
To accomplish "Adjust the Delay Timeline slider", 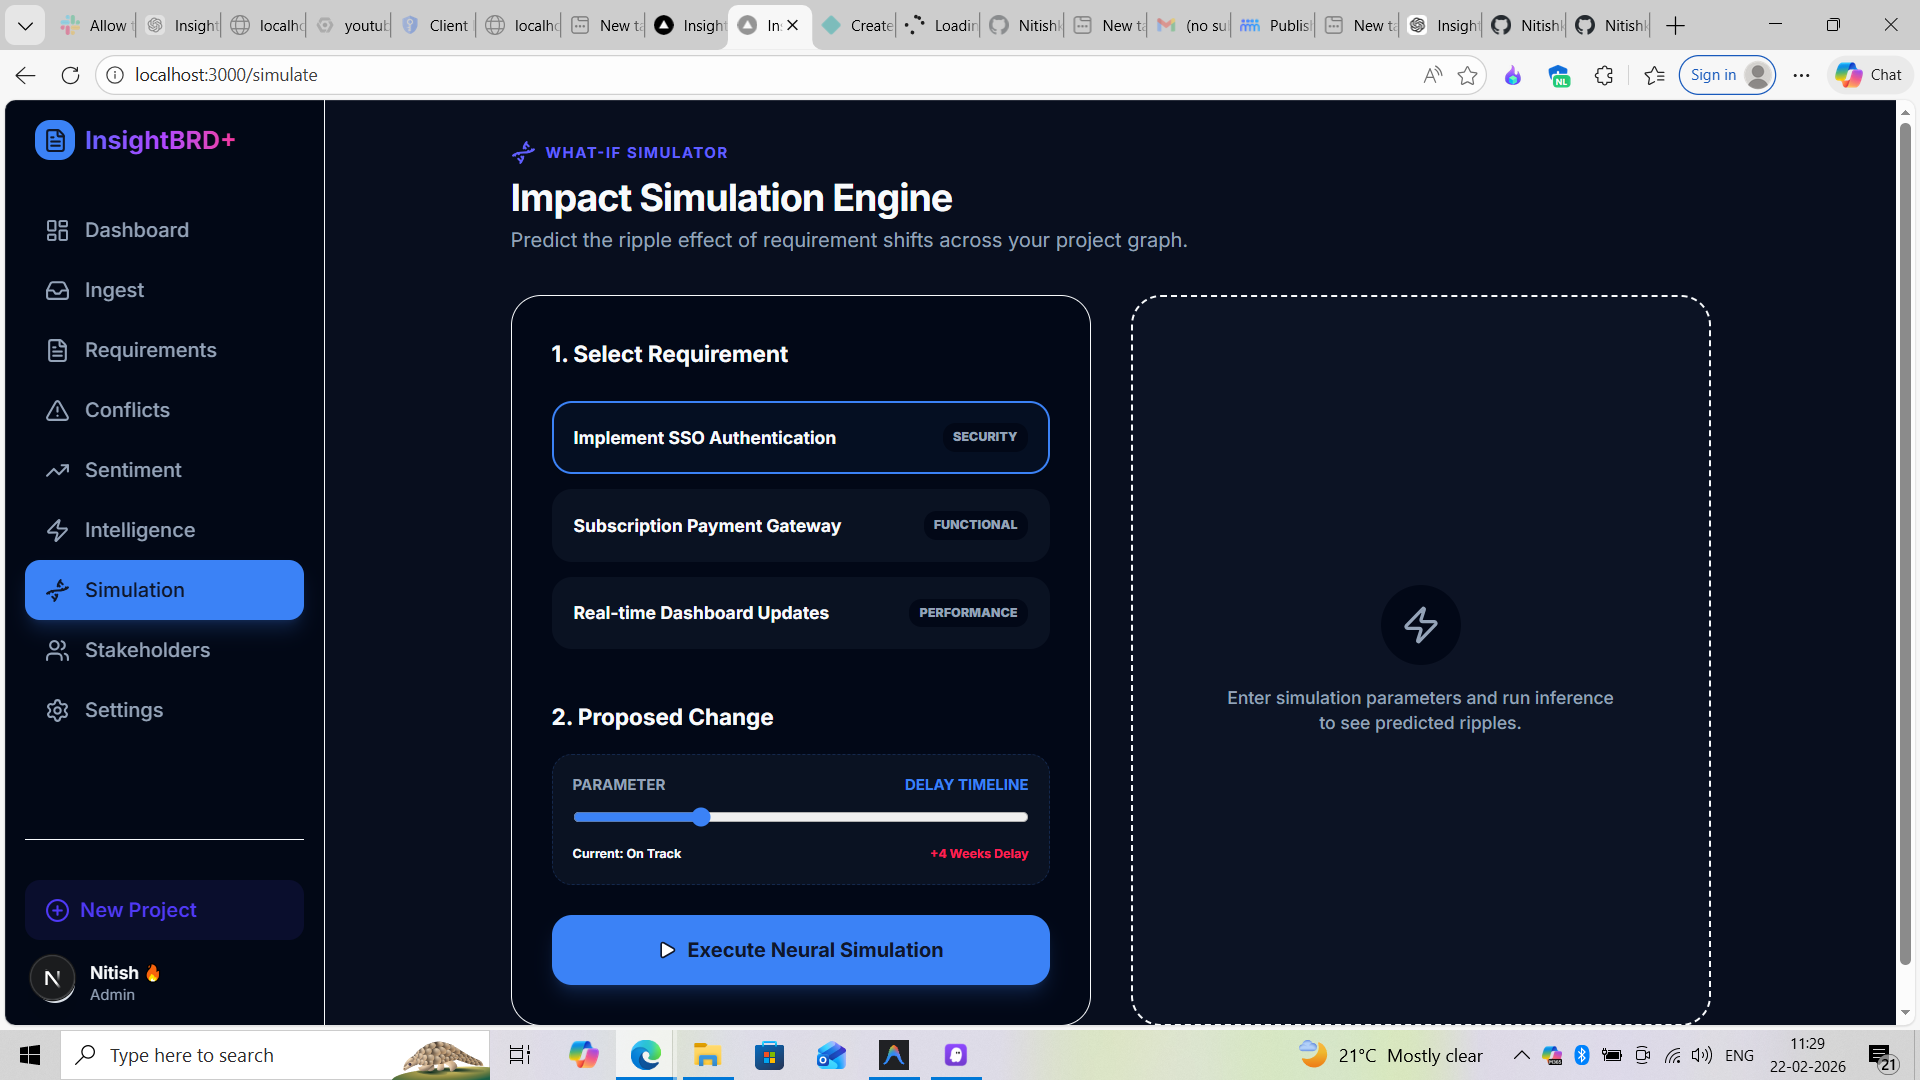I will pos(700,817).
